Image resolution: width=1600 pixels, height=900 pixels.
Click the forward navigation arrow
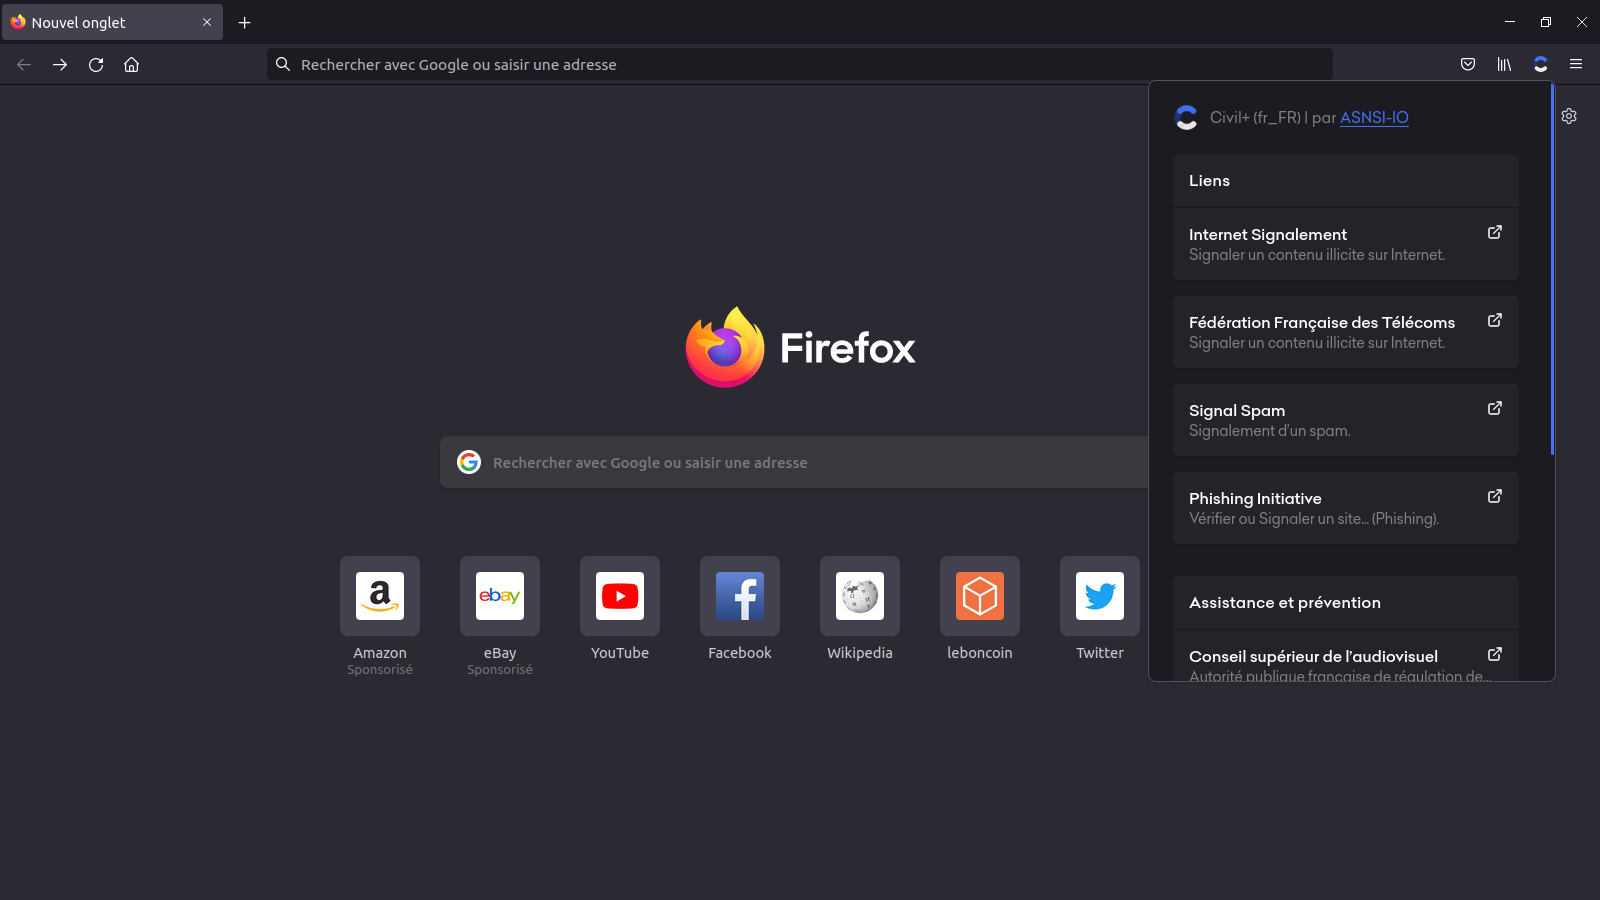click(60, 64)
